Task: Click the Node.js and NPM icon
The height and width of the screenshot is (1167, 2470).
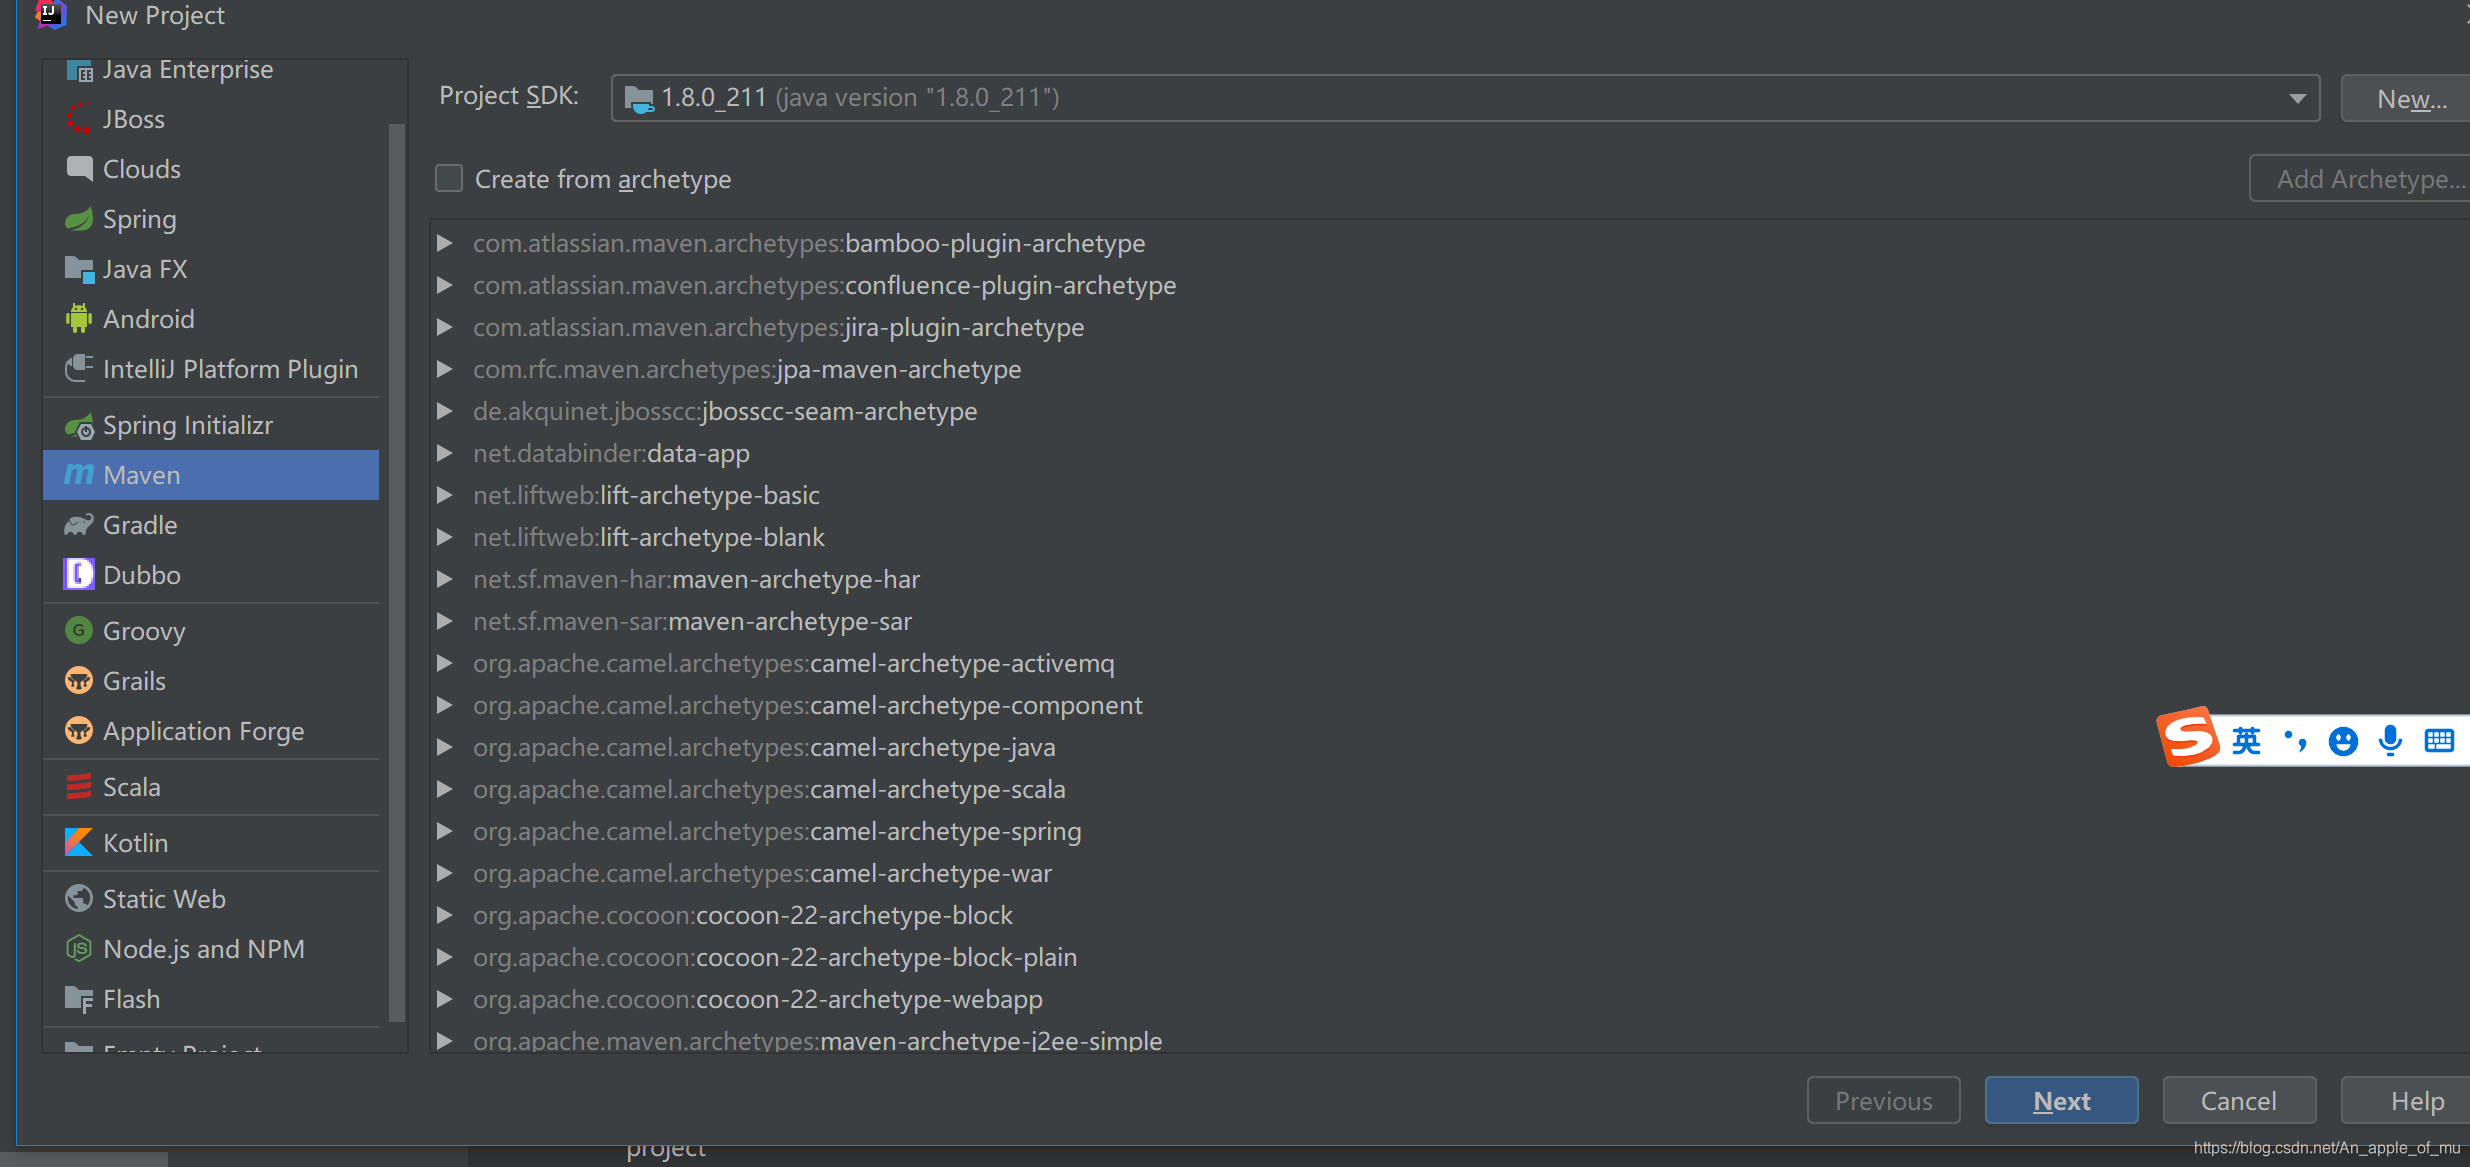Action: tap(79, 948)
